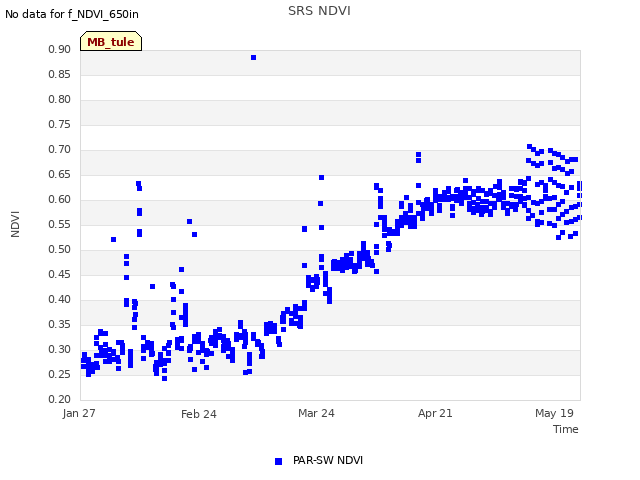
Task: Click the 0.55 y-axis tick label
Action: point(60,224)
